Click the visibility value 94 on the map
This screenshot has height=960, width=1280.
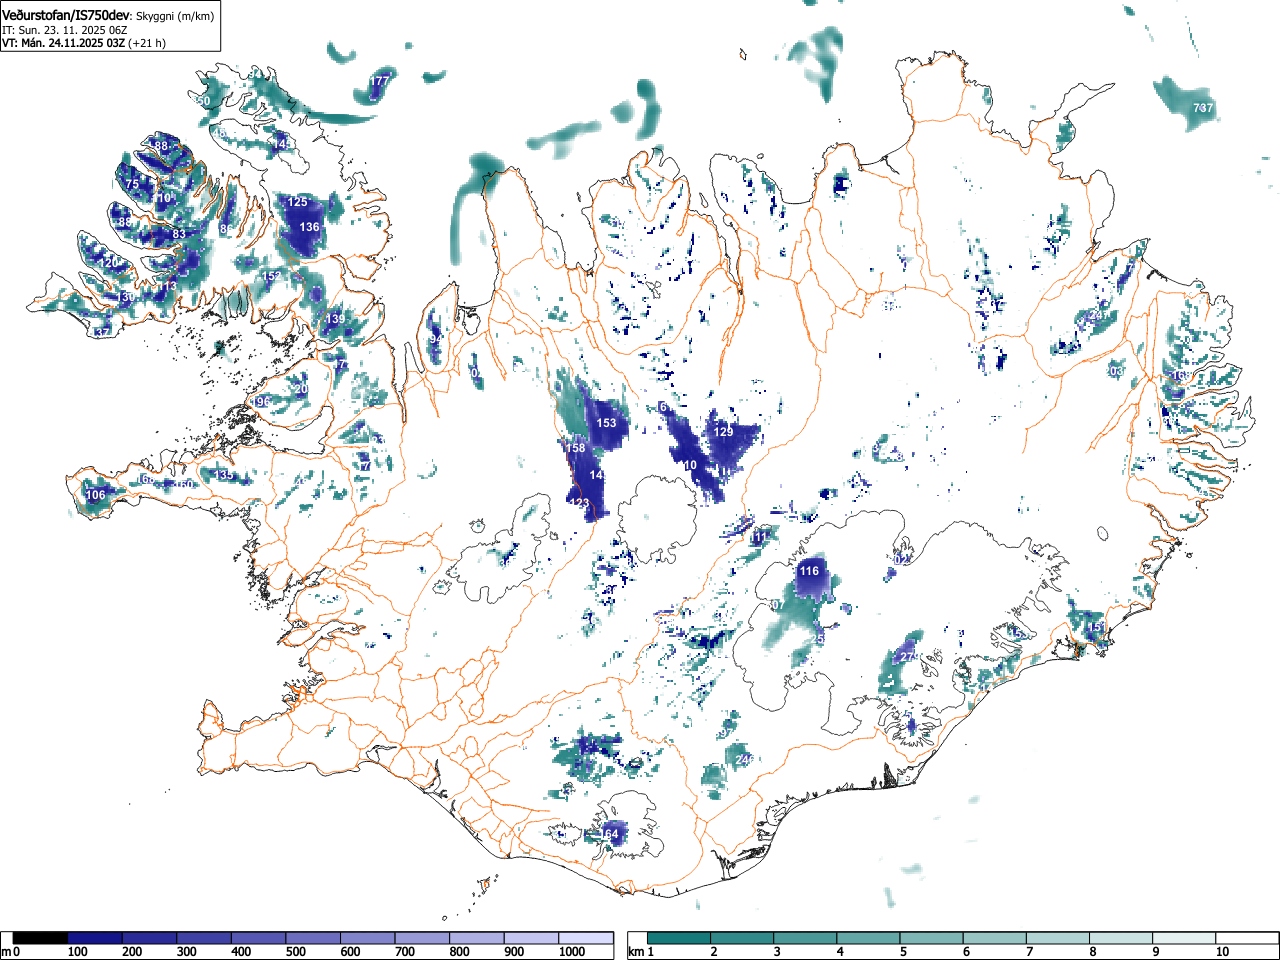[435, 340]
